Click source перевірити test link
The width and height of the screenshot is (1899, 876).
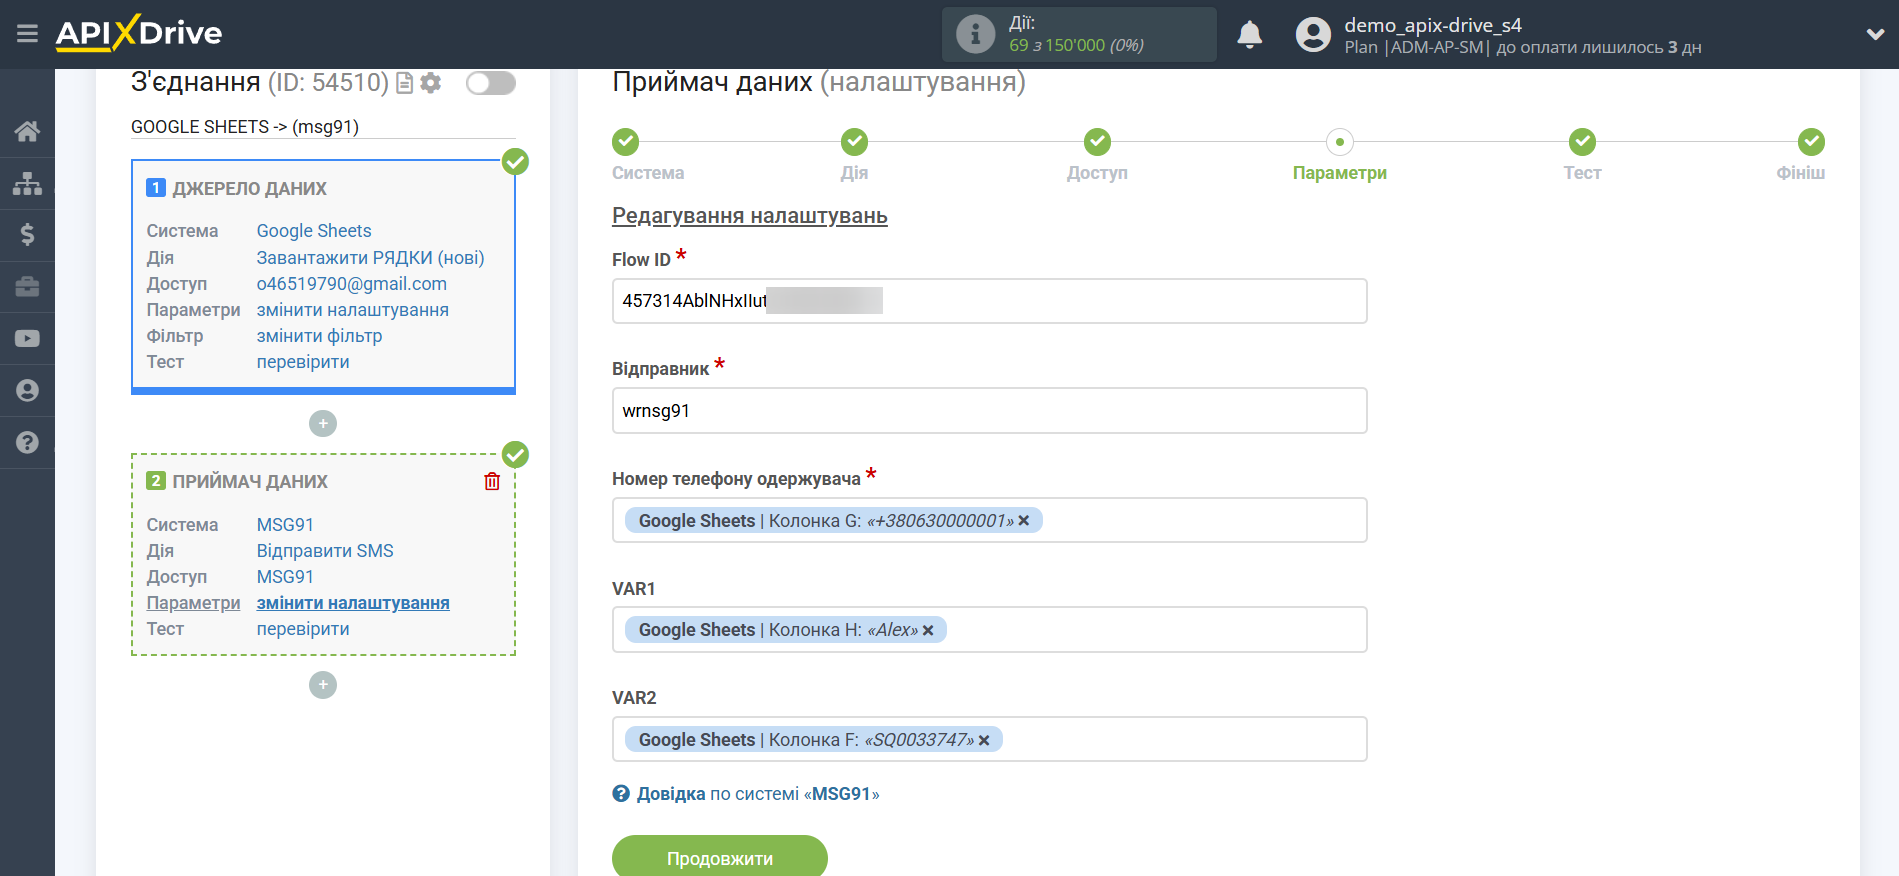pos(303,362)
